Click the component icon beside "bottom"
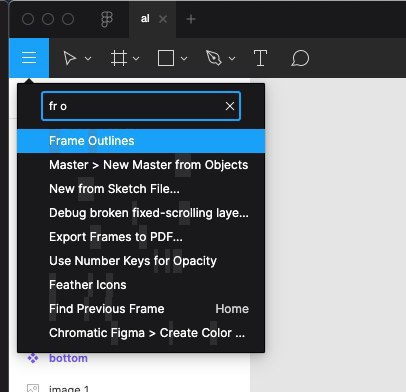The image size is (406, 392). coord(33,358)
